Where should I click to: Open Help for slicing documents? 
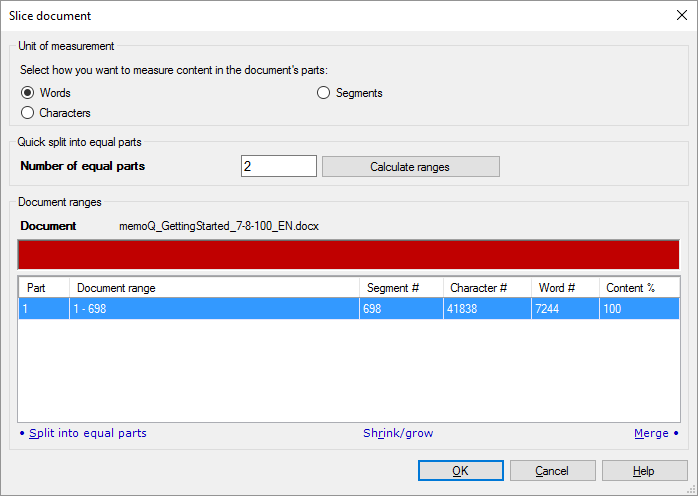(644, 471)
